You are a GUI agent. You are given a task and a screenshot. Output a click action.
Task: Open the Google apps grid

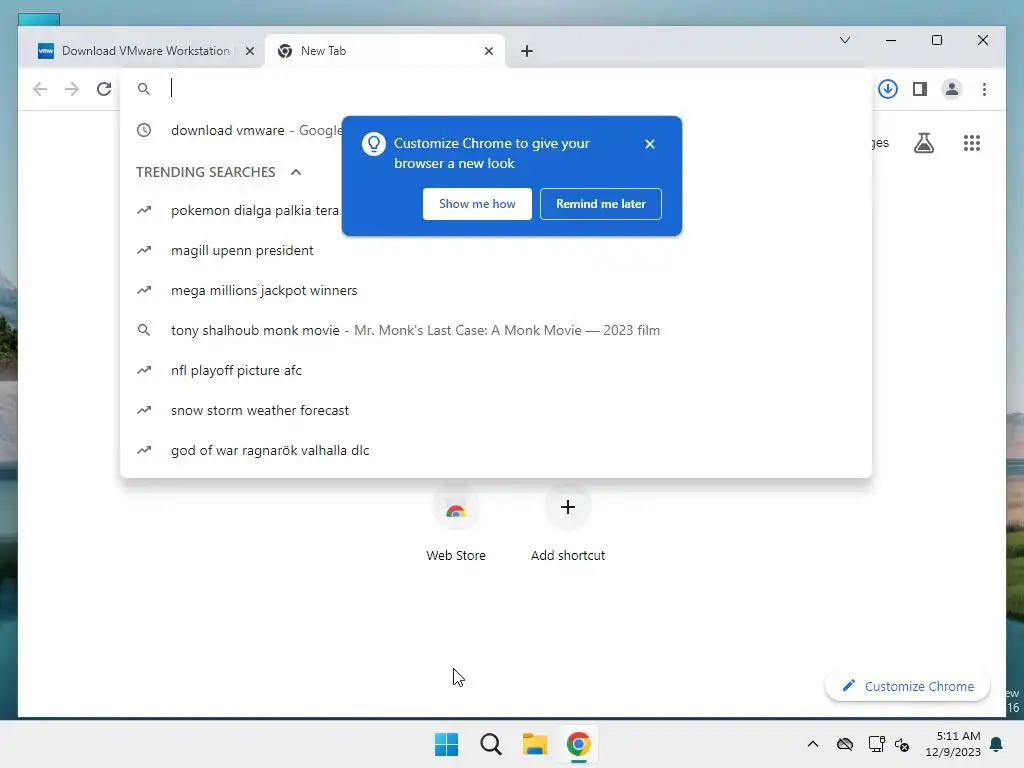[972, 142]
